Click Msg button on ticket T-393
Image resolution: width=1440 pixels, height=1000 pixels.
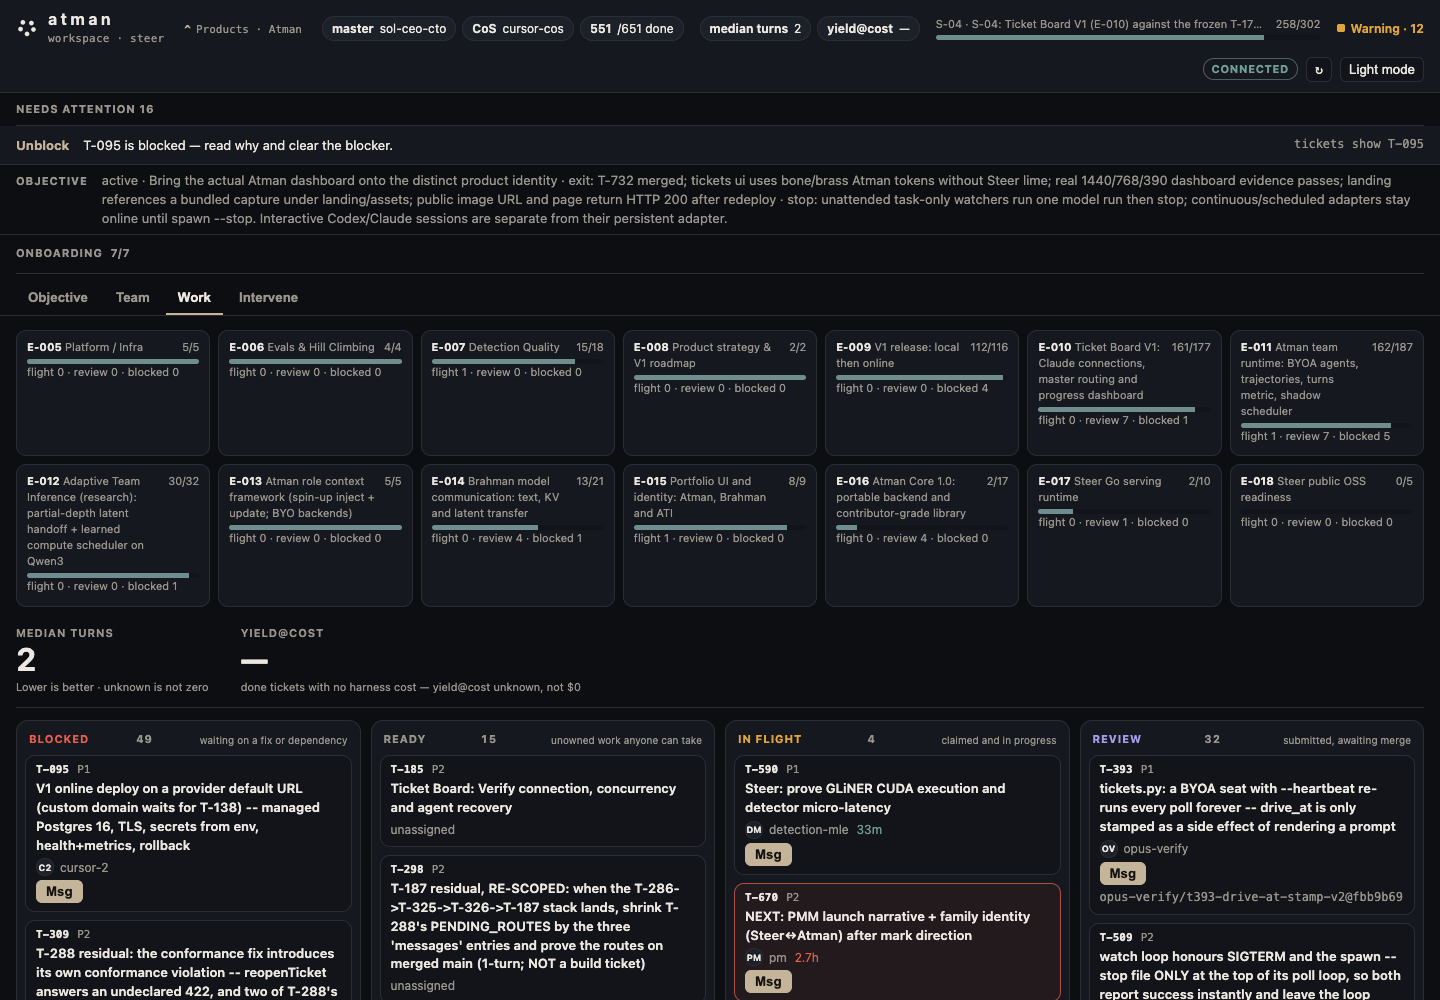pyautogui.click(x=1122, y=874)
